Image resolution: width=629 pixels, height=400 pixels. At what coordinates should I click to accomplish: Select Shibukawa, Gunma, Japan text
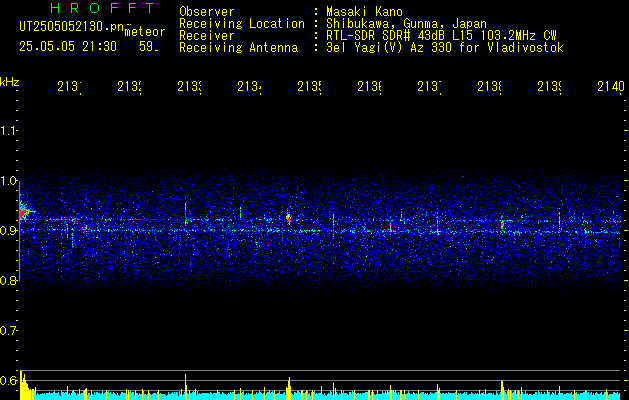point(406,24)
